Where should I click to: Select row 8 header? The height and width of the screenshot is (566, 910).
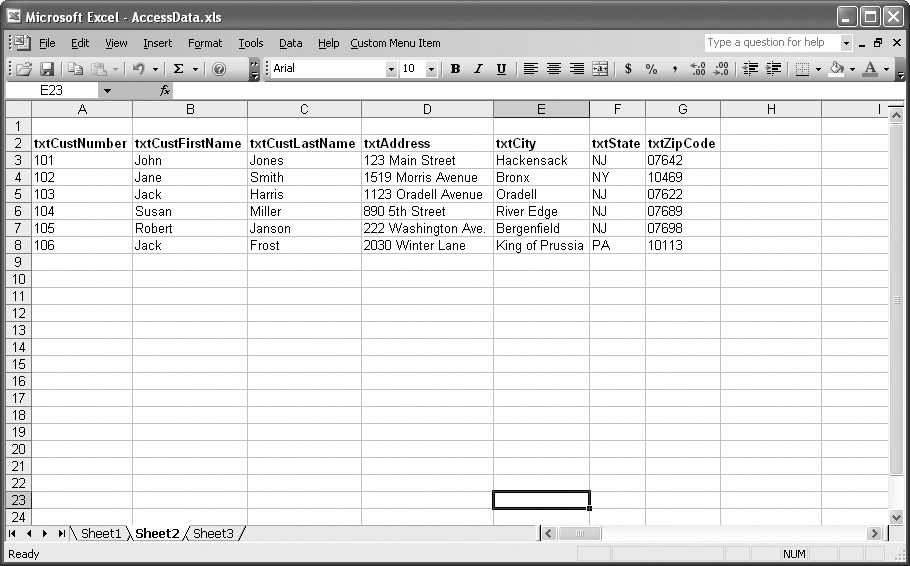pyautogui.click(x=16, y=245)
